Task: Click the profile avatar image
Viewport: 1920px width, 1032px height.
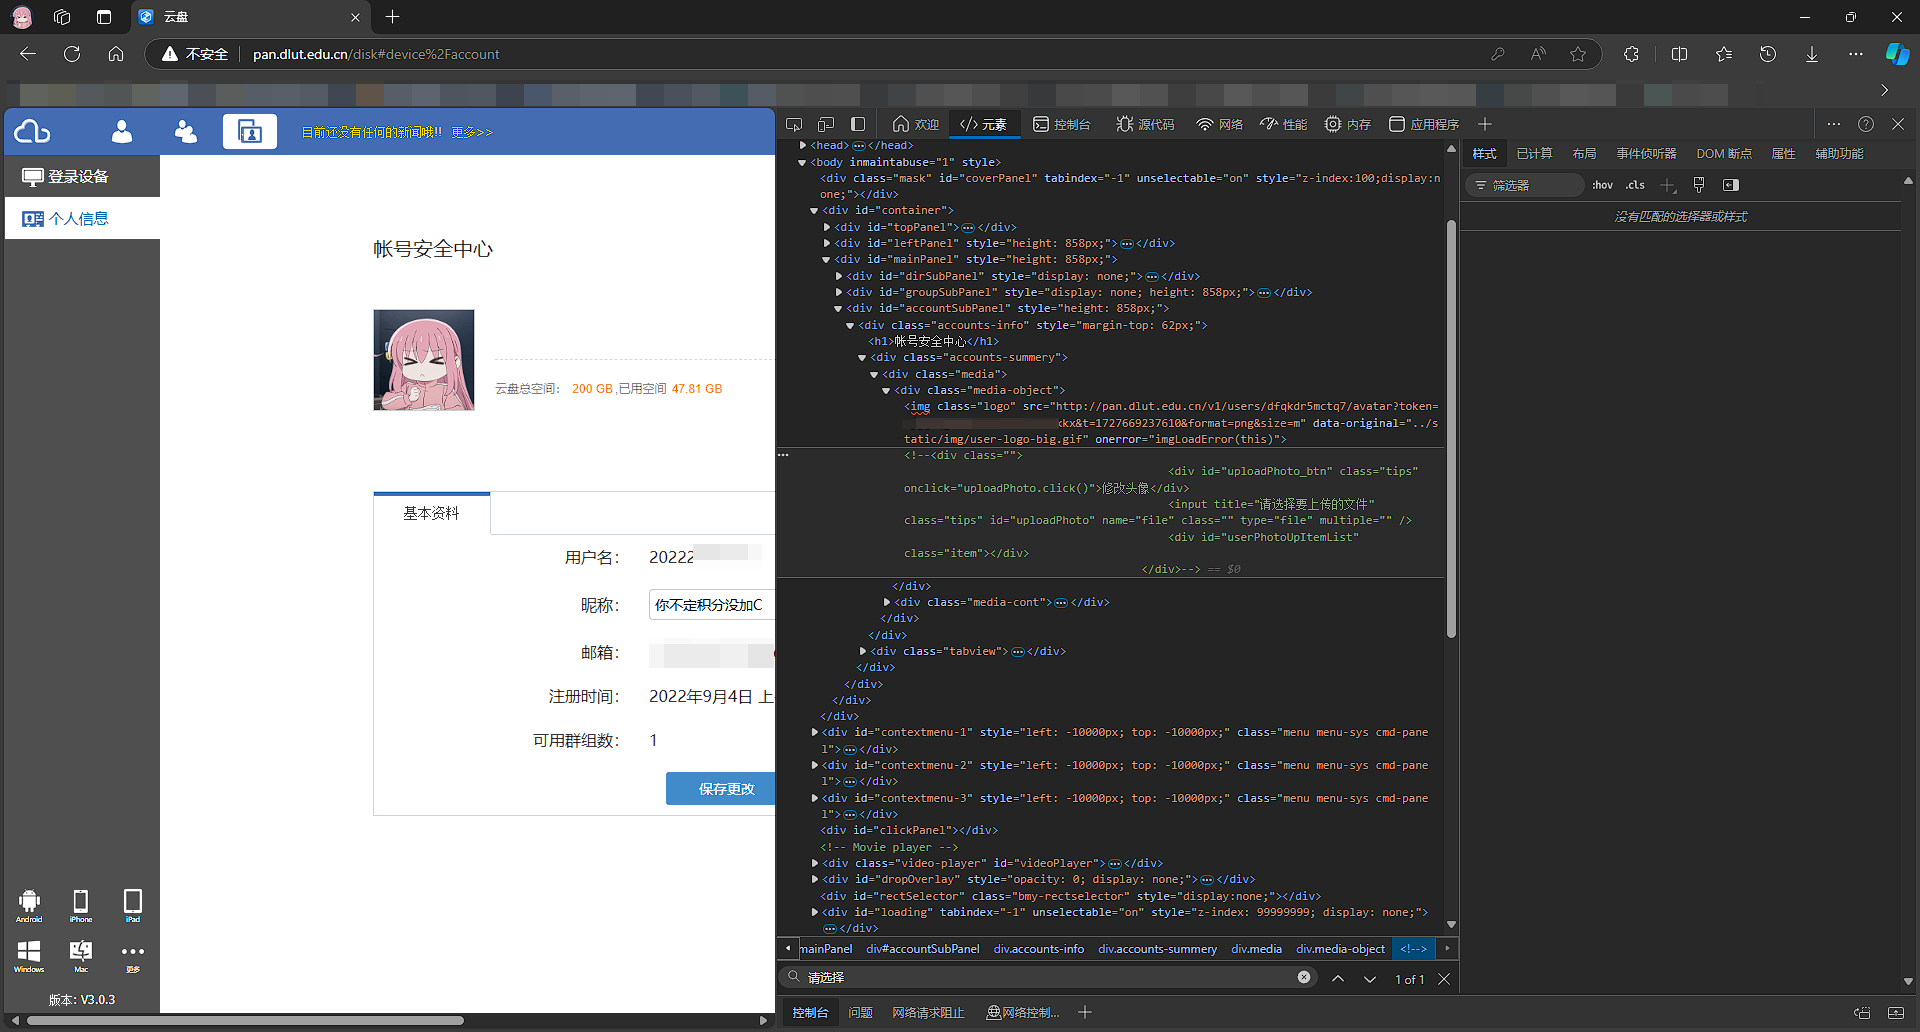Action: click(424, 360)
